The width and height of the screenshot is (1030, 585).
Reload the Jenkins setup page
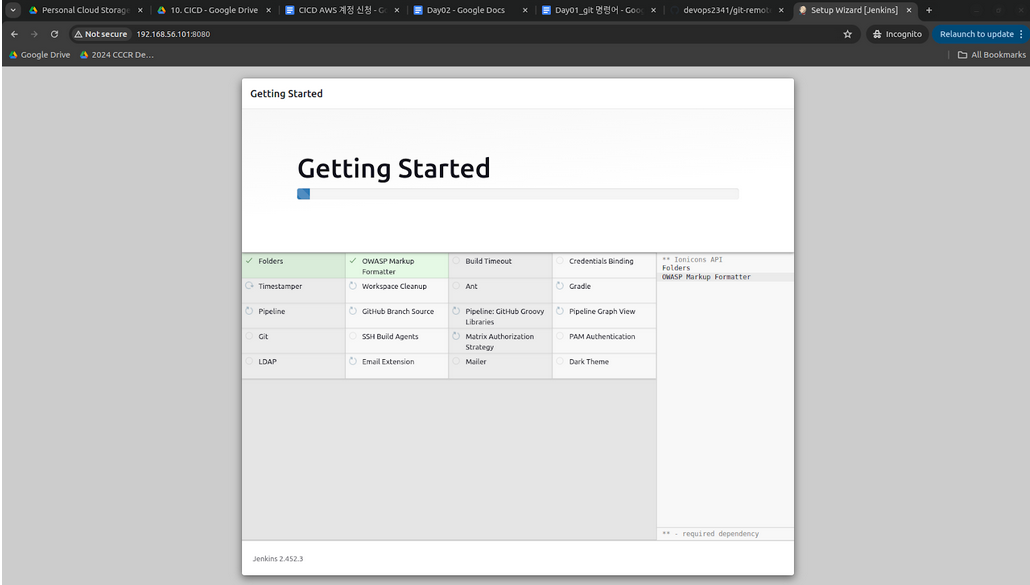click(x=55, y=34)
